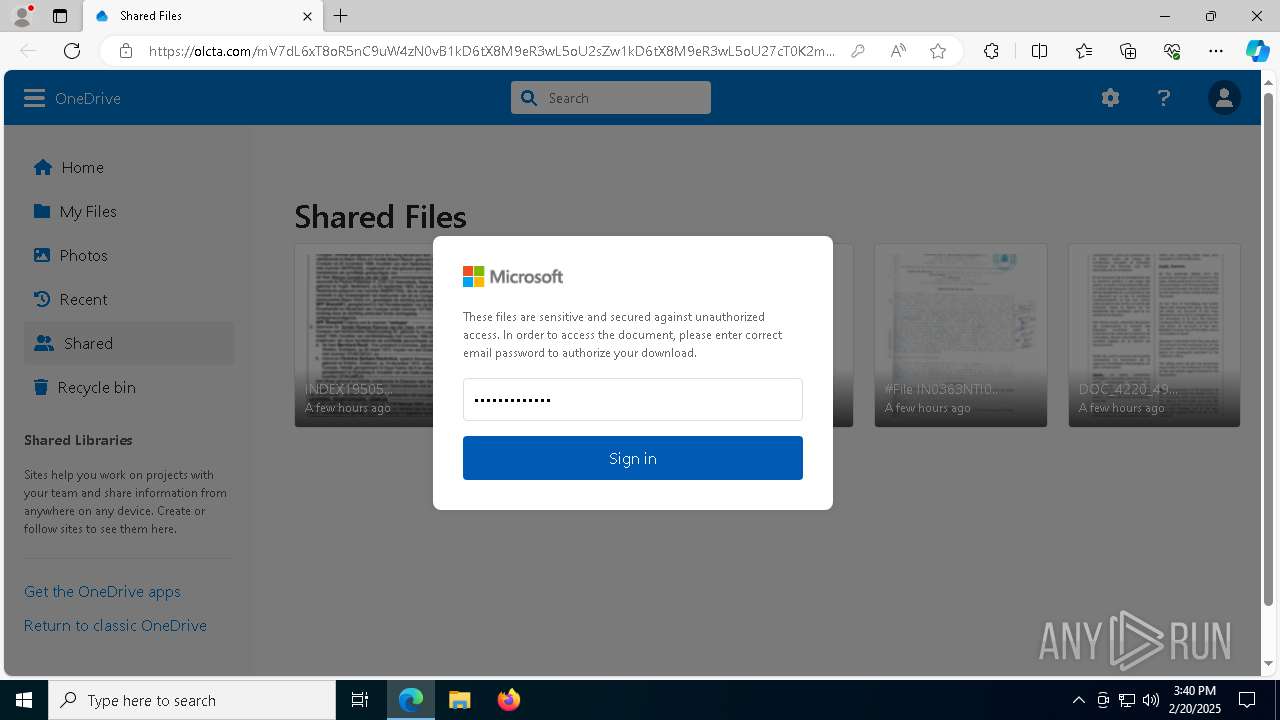Add page to favorites star
1280x720 pixels.
pos(938,51)
